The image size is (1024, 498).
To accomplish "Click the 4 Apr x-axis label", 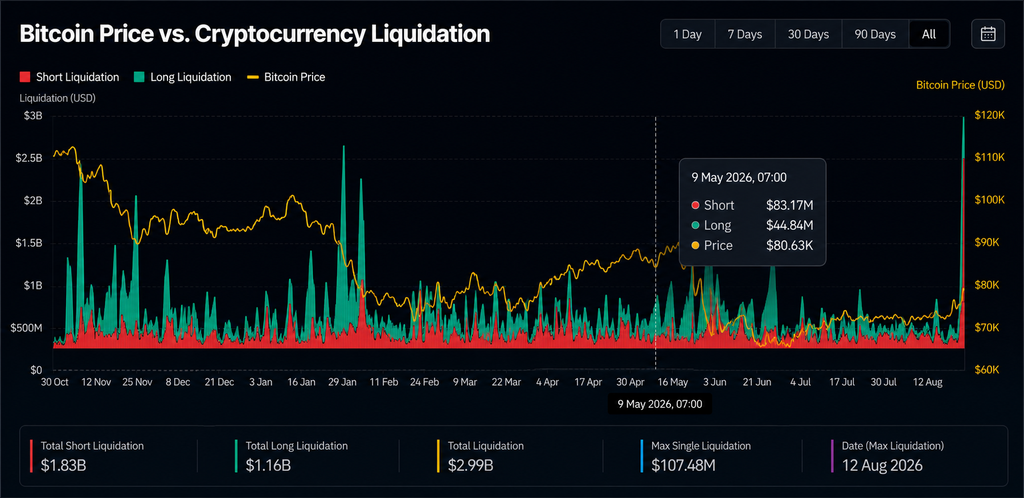I will pos(547,382).
